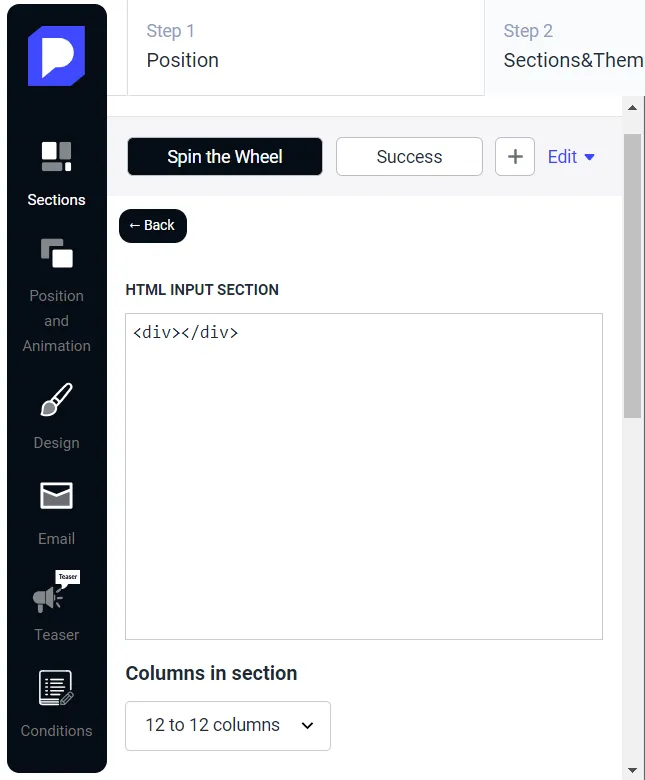Open the 12 to 12 columns dropdown
This screenshot has width=645, height=780.
[228, 726]
